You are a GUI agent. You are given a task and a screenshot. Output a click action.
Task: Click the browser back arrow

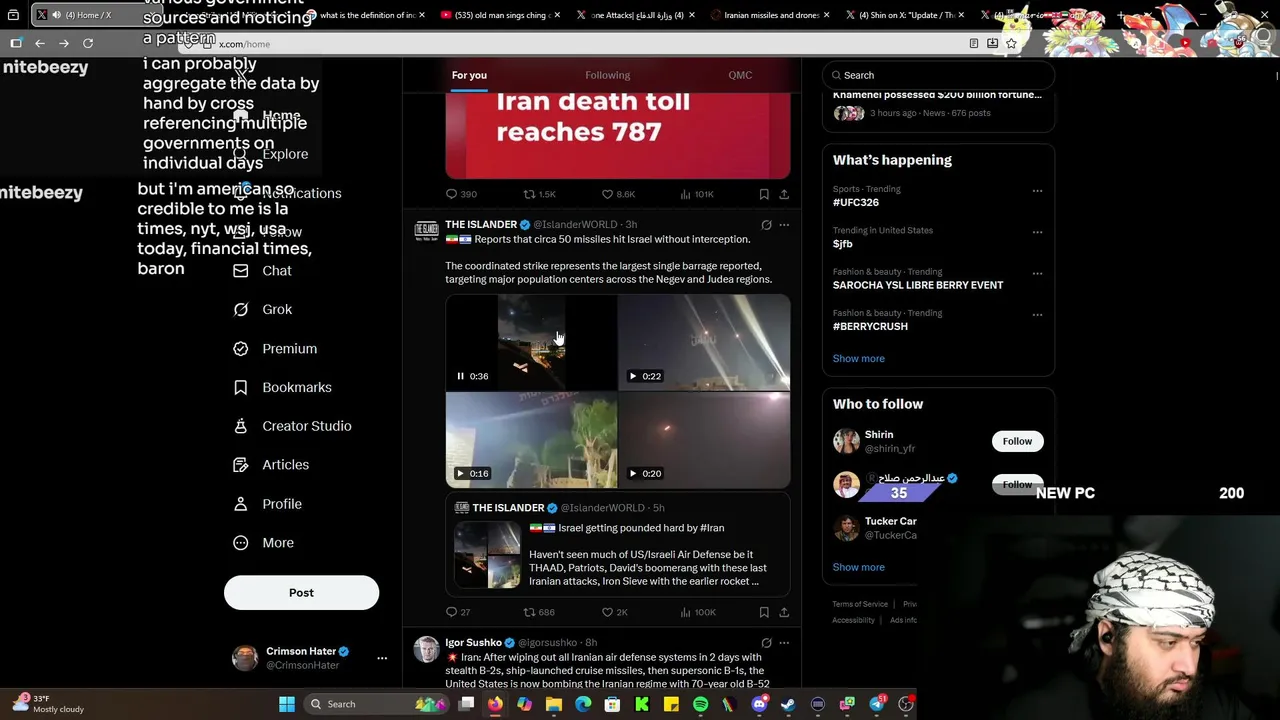40,44
